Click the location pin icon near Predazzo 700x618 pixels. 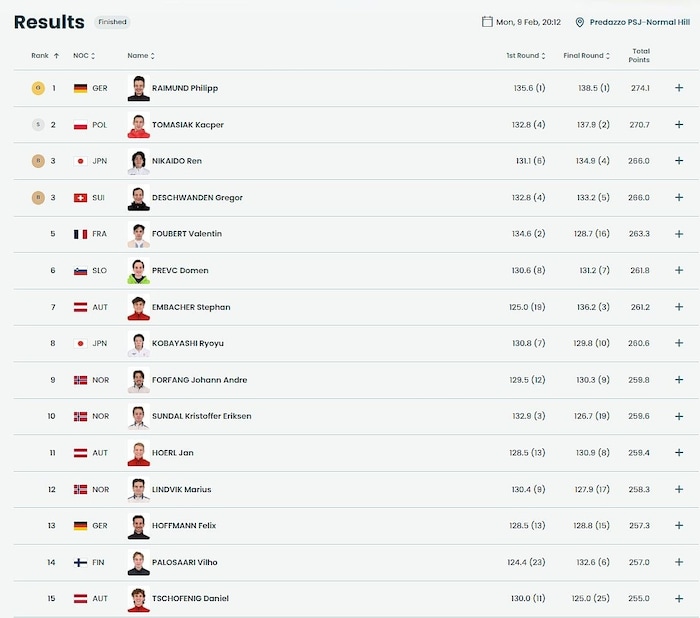(580, 21)
